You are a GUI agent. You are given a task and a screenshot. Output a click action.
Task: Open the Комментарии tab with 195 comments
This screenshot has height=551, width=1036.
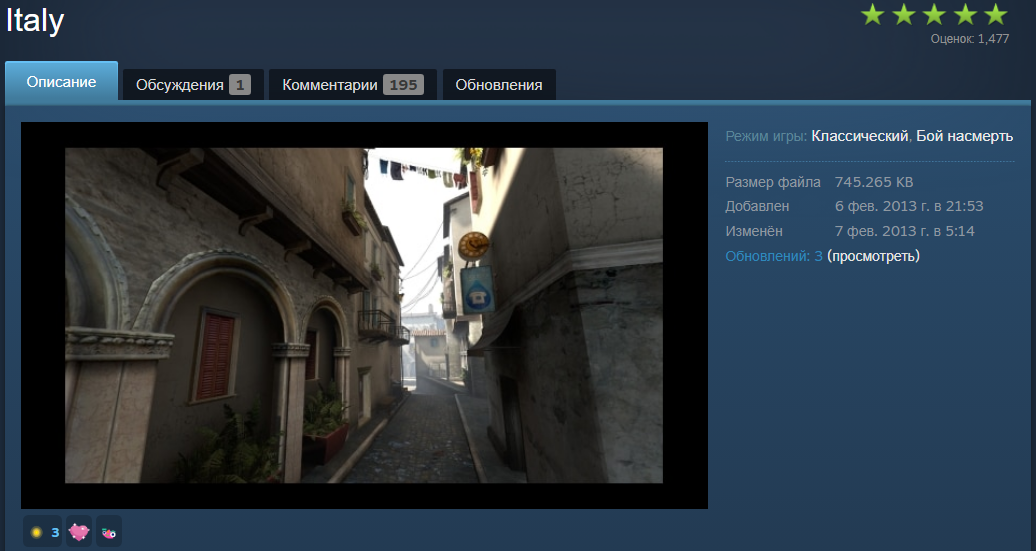pos(353,85)
